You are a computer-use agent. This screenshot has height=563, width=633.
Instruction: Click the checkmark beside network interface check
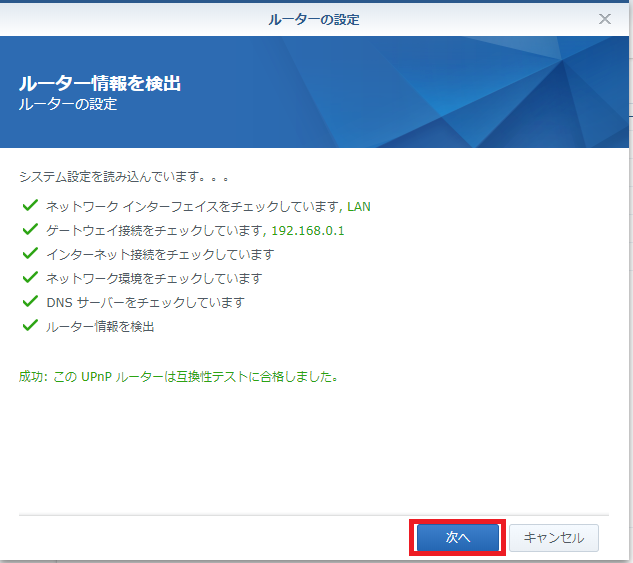coord(30,205)
